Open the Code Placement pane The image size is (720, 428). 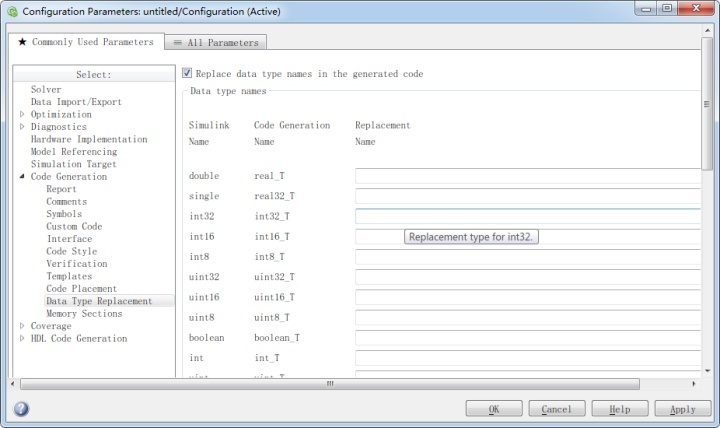(x=81, y=288)
